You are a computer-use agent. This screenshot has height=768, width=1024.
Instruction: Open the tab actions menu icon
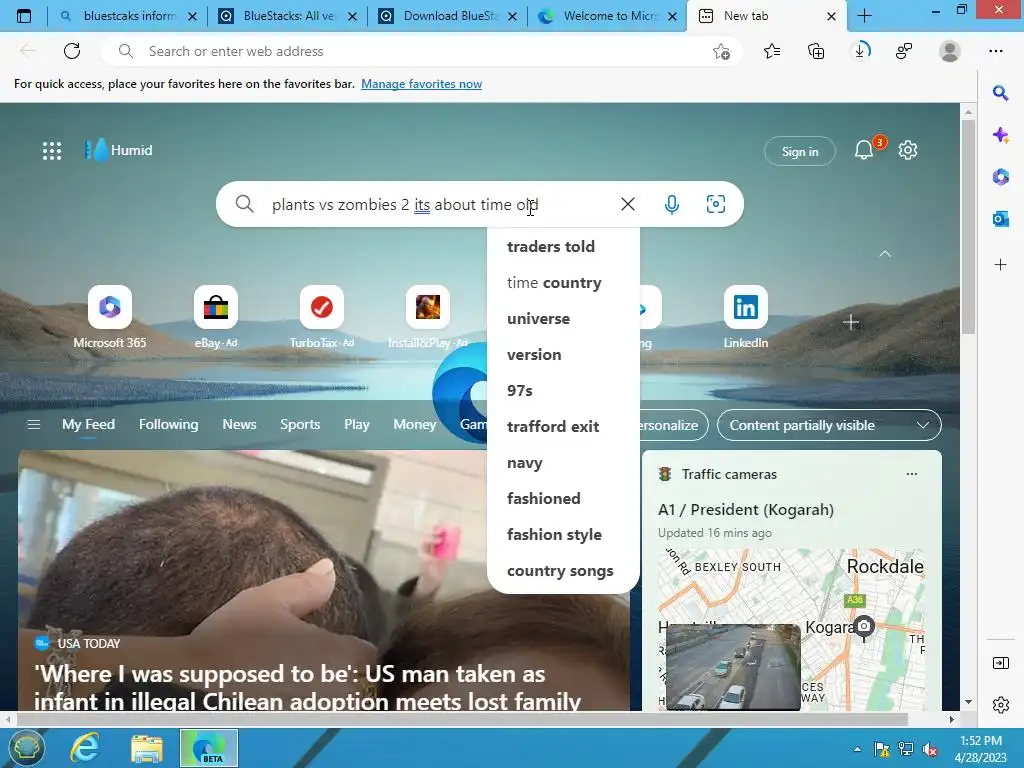pos(24,16)
